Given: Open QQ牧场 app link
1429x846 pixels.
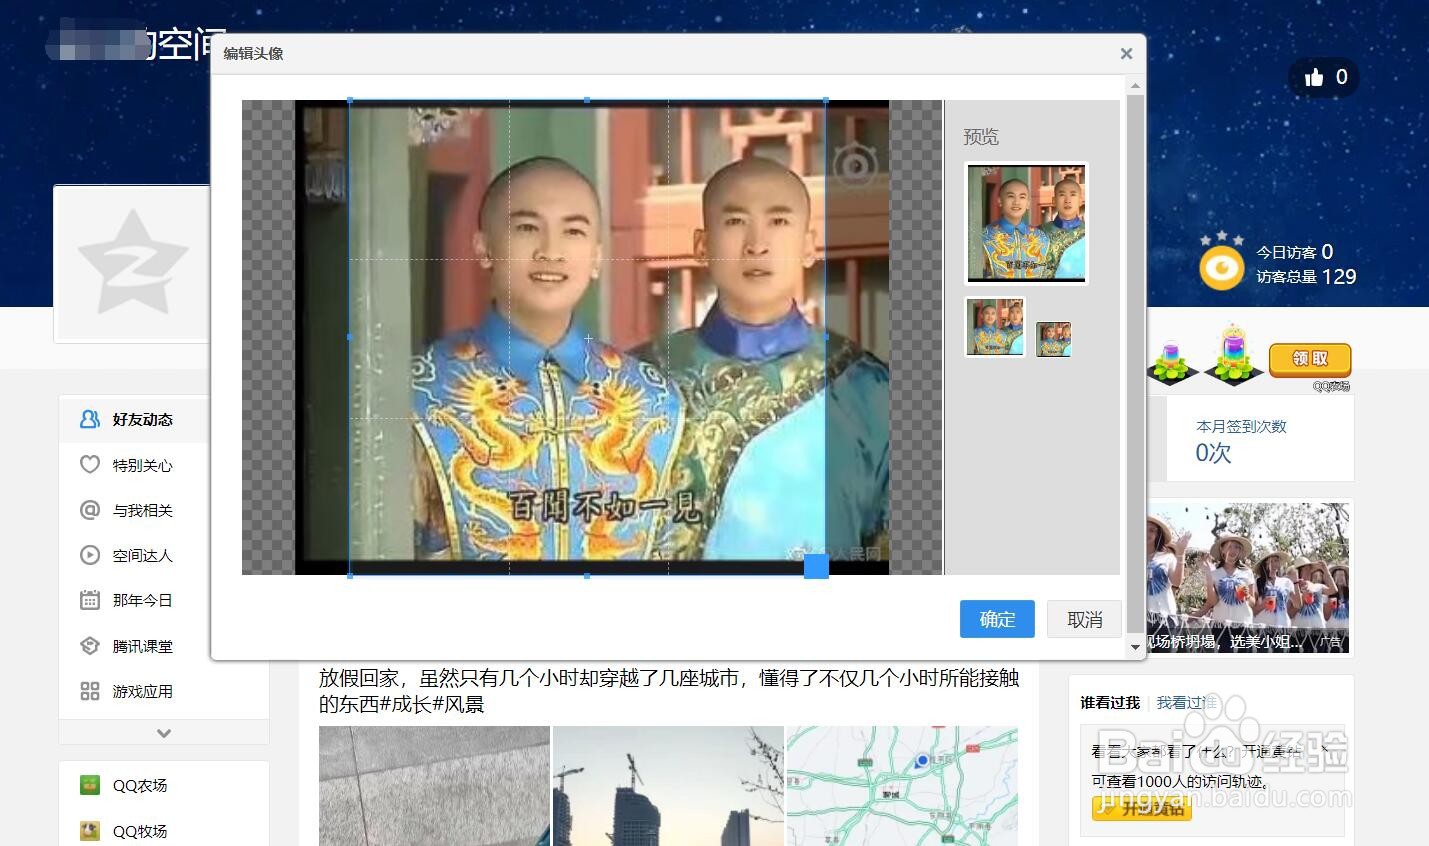Looking at the screenshot, I should 140,831.
